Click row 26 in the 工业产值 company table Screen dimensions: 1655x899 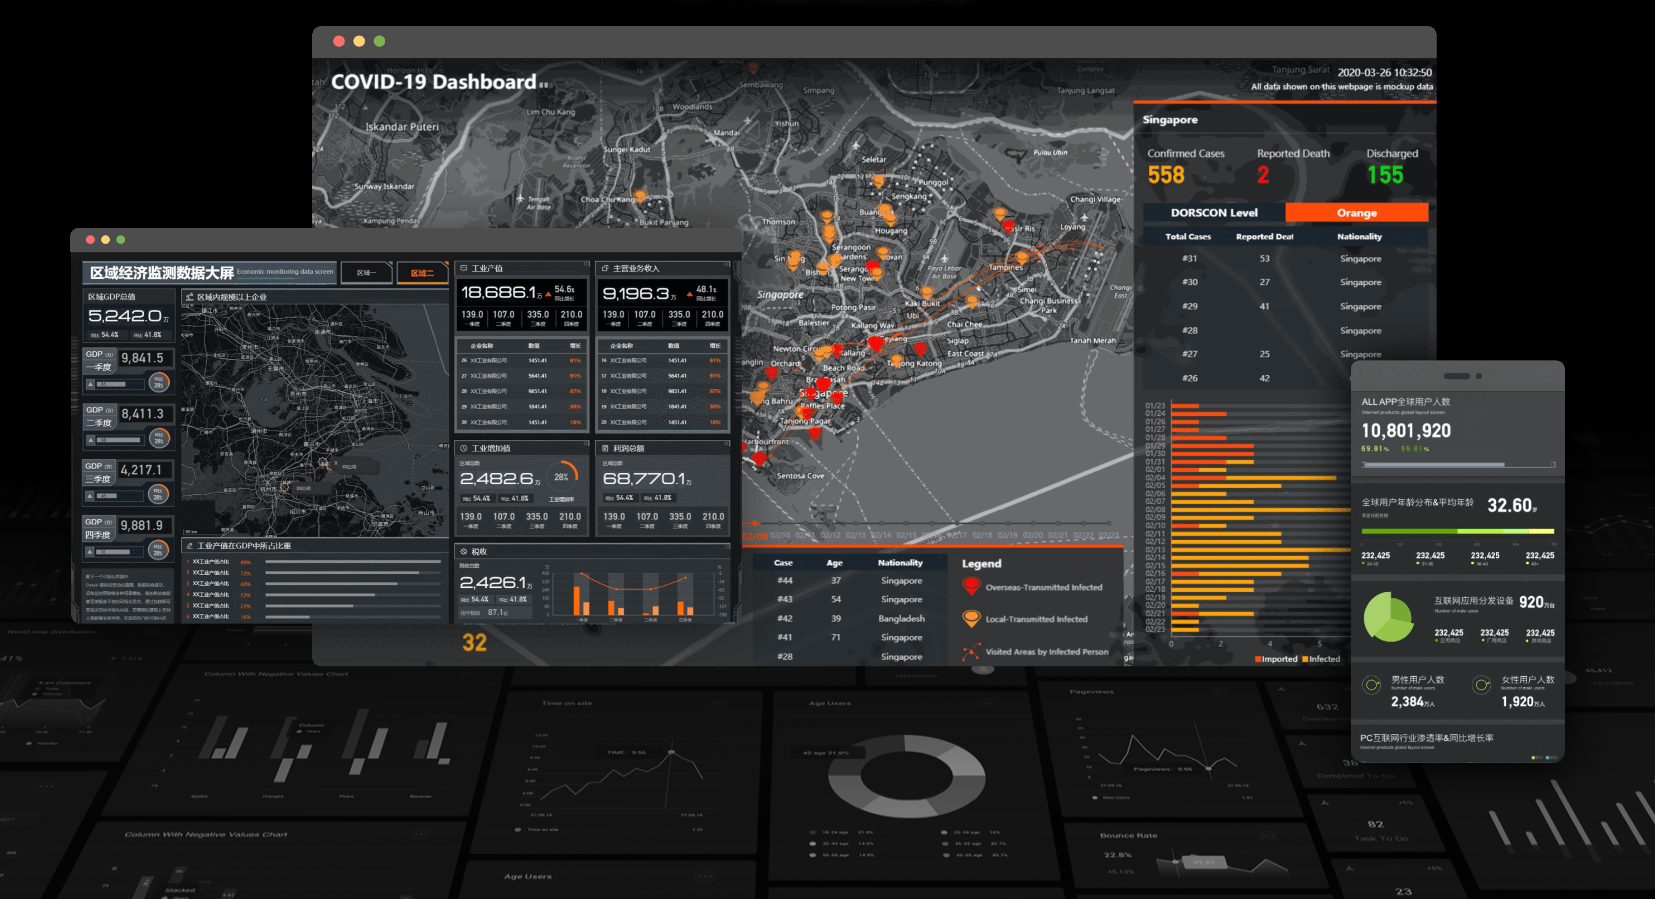(522, 361)
